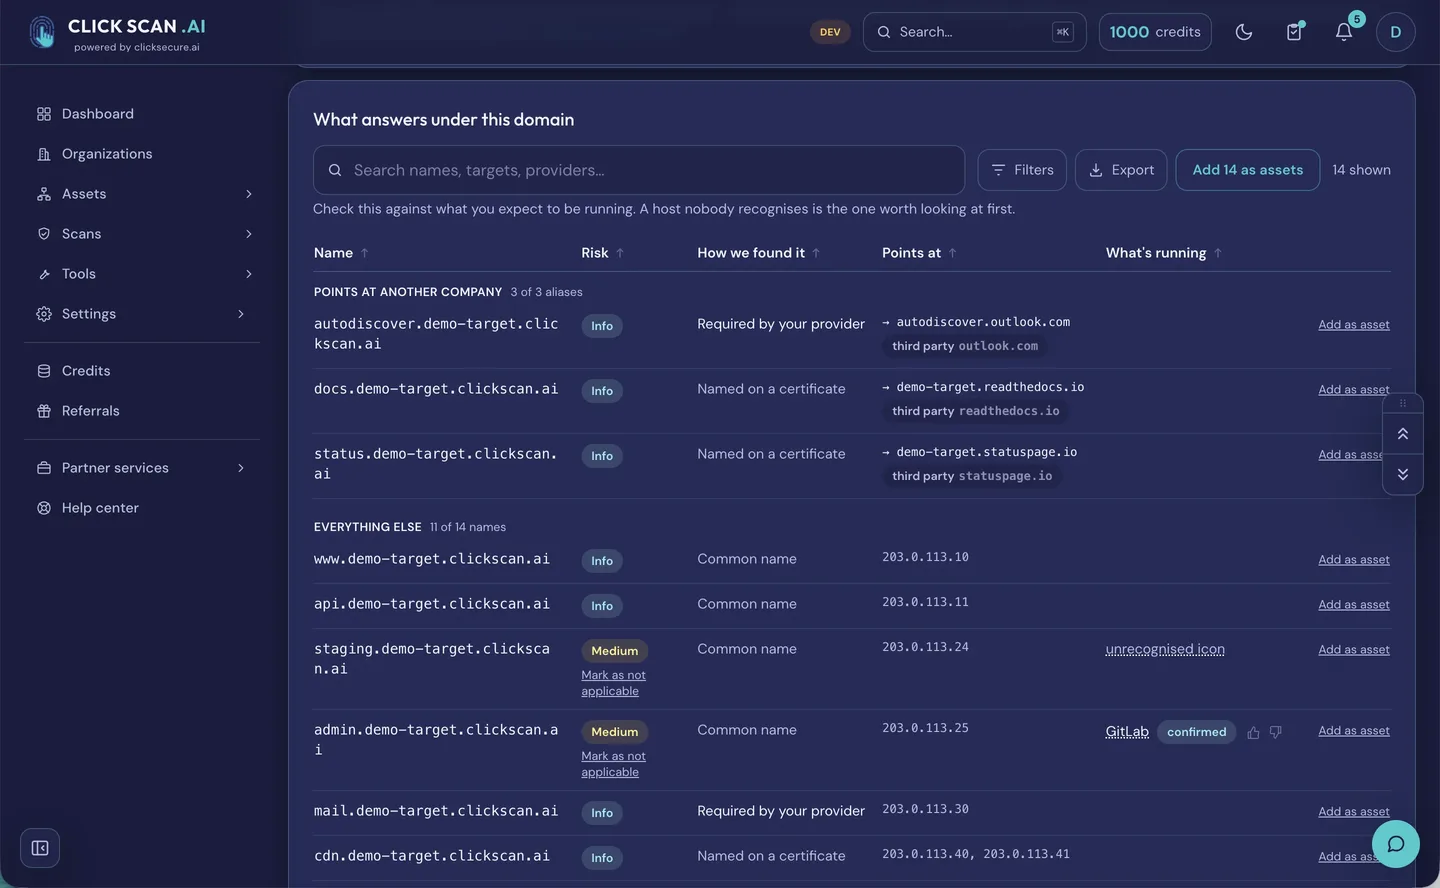The height and width of the screenshot is (888, 1440).
Task: Click the Organizations building icon
Action: tap(44, 154)
